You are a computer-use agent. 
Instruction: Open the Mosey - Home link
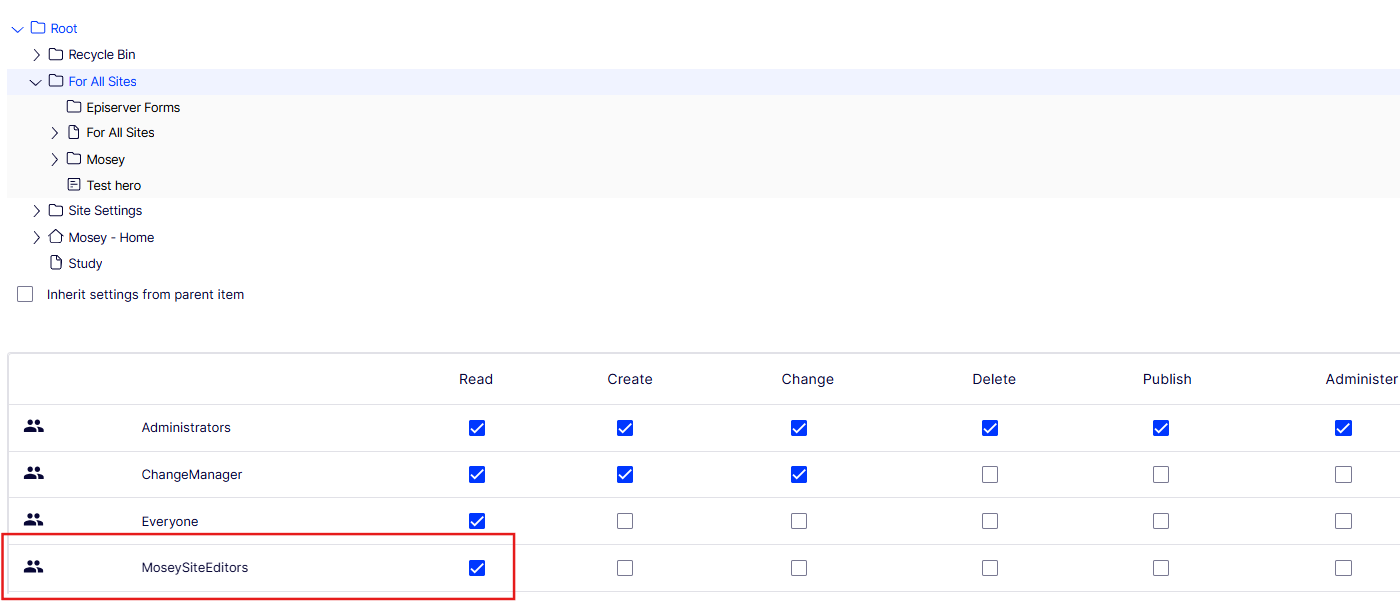pyautogui.click(x=111, y=237)
